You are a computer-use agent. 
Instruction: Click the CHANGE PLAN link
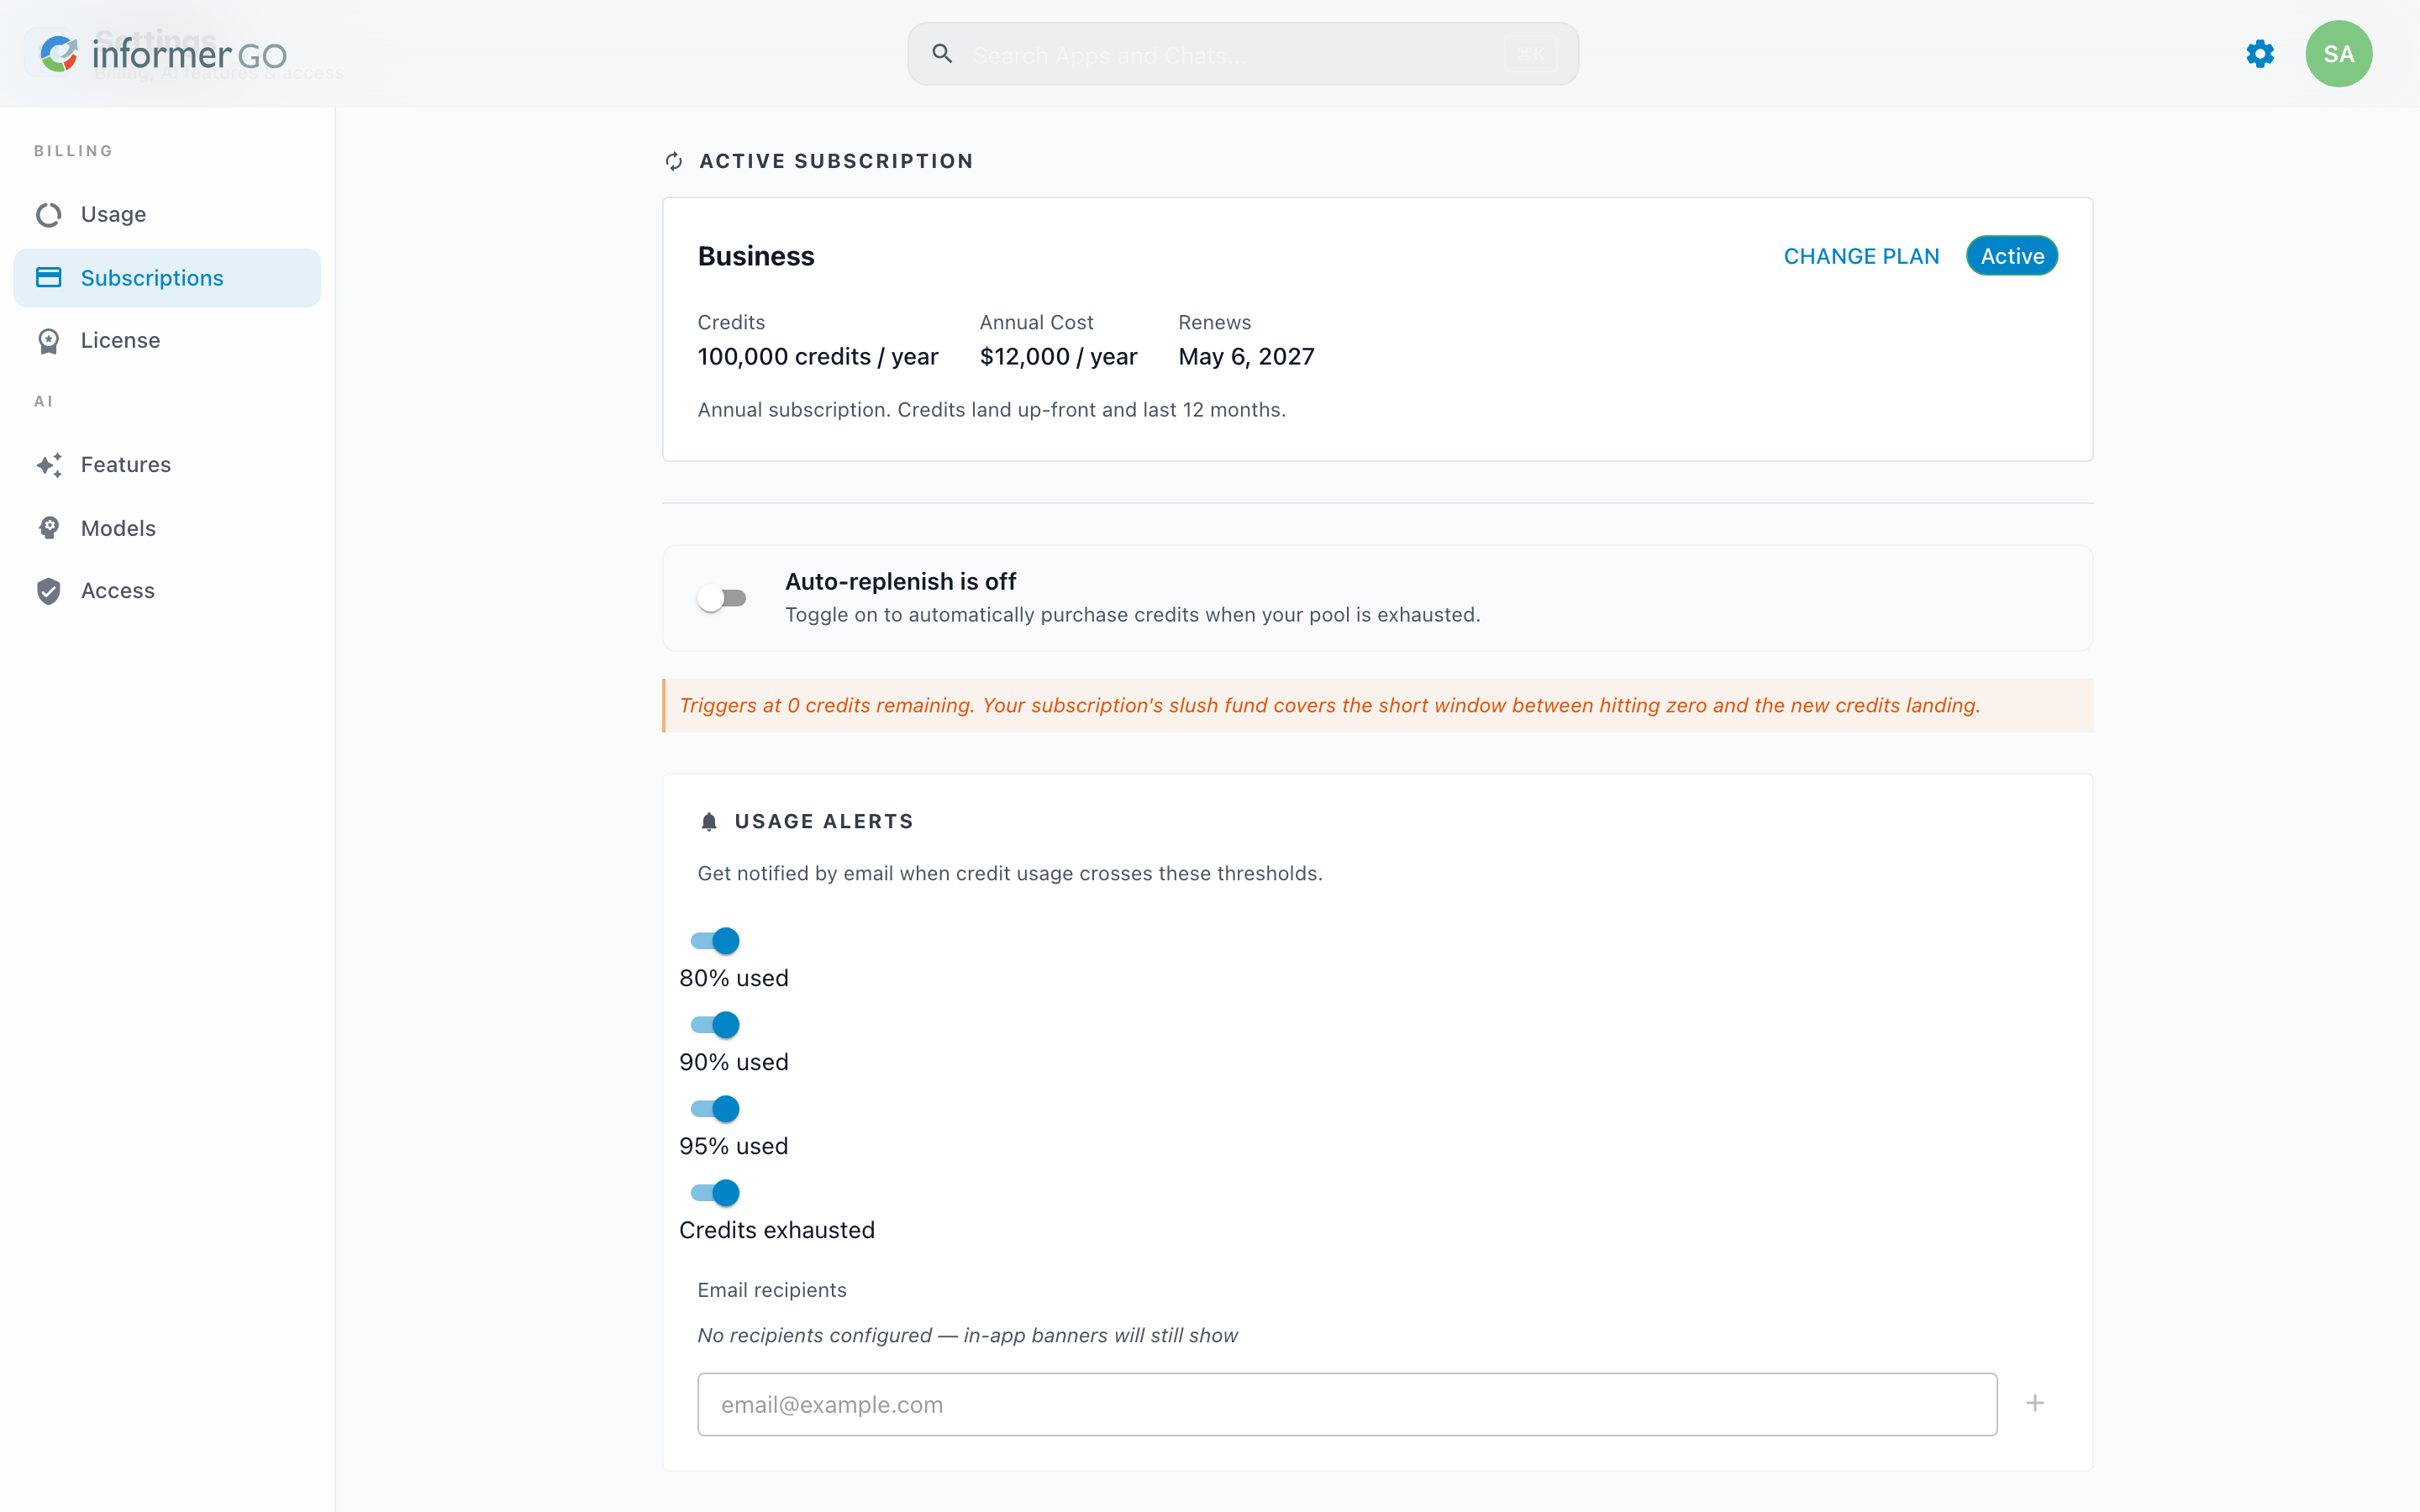point(1861,256)
